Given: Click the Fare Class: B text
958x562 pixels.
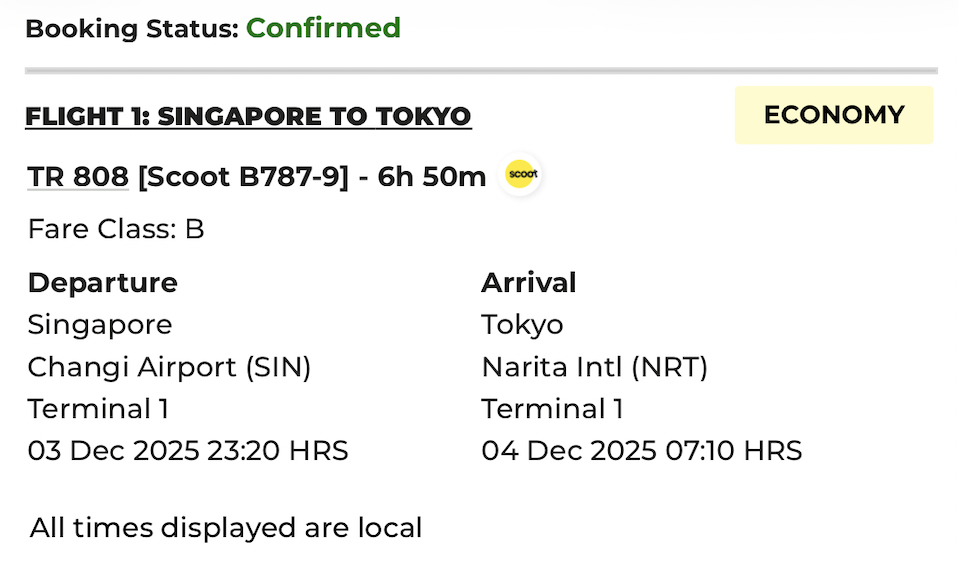Looking at the screenshot, I should tap(116, 229).
